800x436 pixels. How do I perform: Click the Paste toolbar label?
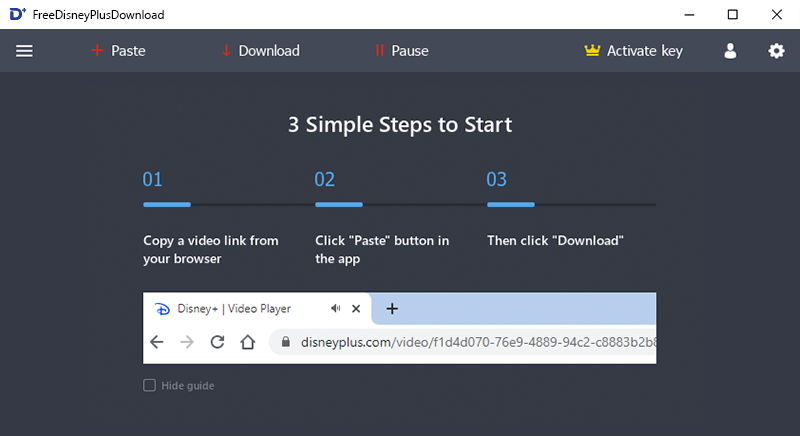[128, 51]
